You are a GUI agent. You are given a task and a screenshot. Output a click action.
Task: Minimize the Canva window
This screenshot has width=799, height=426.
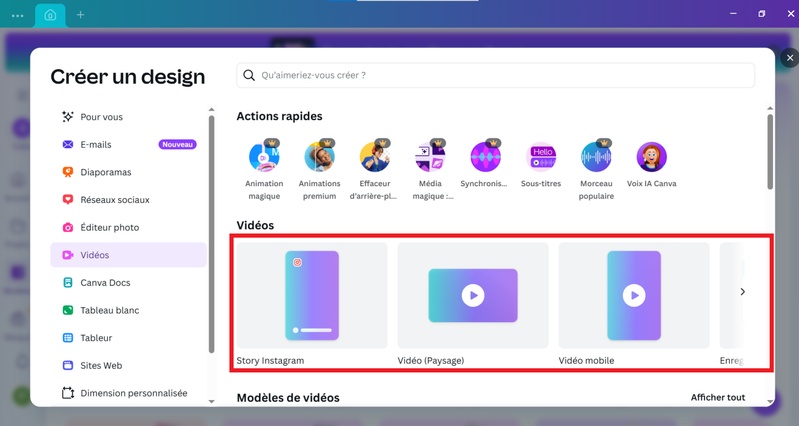[x=733, y=14]
